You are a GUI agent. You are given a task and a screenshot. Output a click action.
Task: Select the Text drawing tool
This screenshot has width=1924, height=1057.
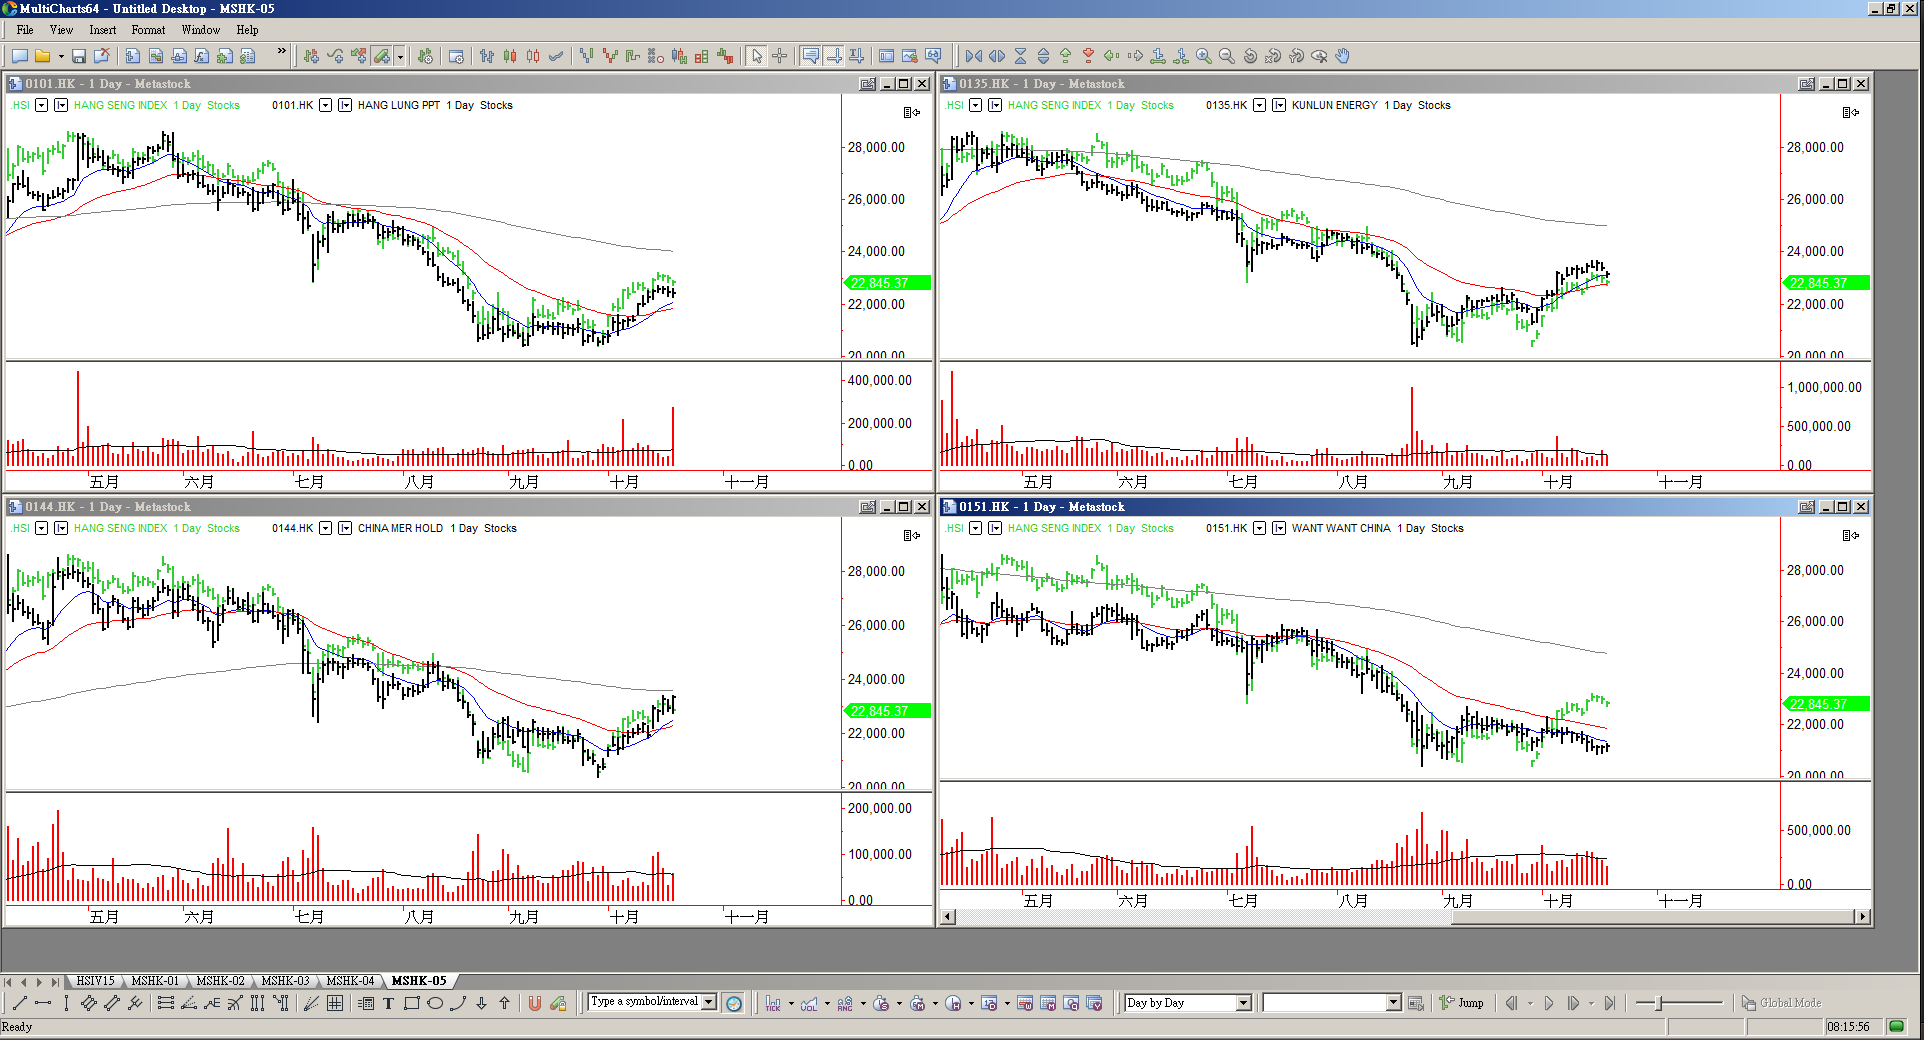click(x=389, y=1003)
